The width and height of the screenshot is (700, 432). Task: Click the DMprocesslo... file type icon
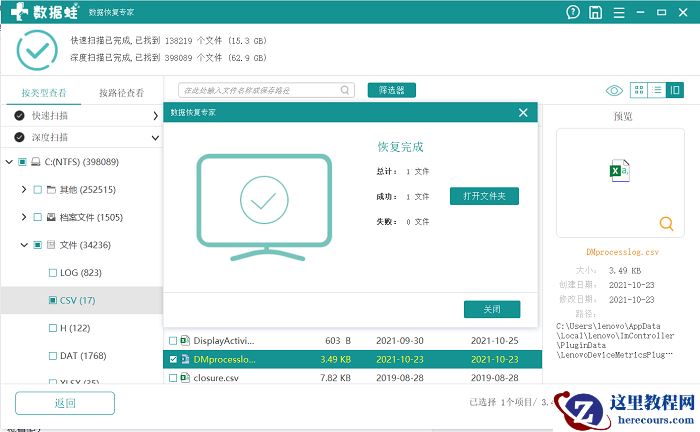click(185, 359)
